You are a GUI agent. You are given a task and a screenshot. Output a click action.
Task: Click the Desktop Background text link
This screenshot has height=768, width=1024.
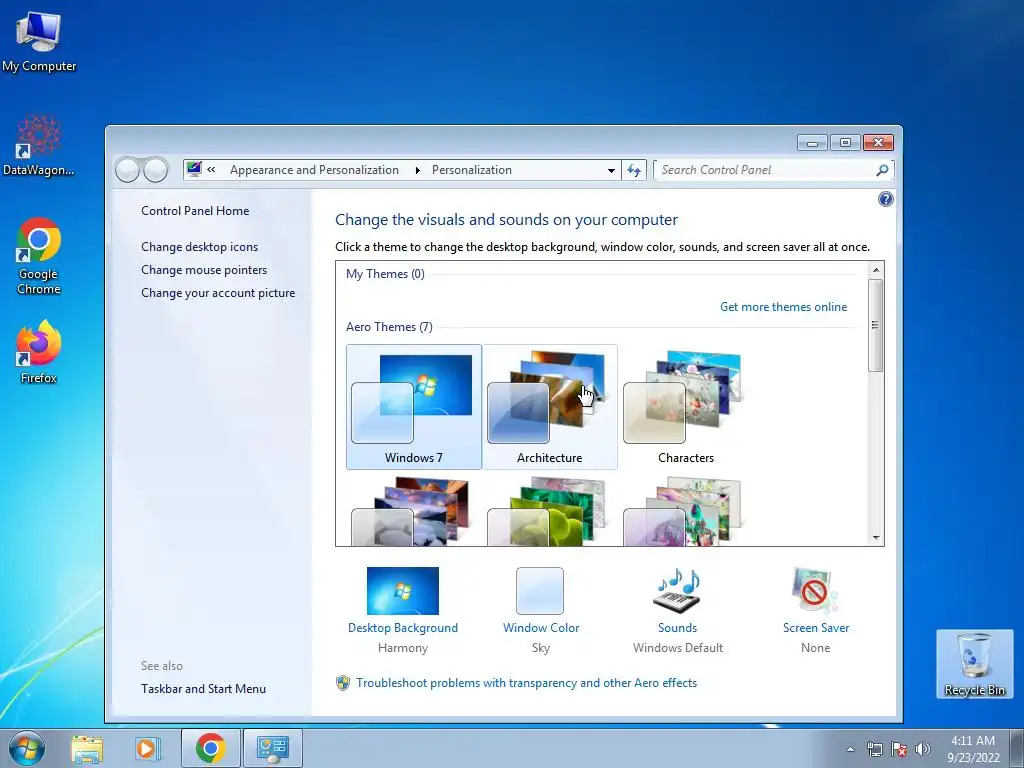pos(403,628)
